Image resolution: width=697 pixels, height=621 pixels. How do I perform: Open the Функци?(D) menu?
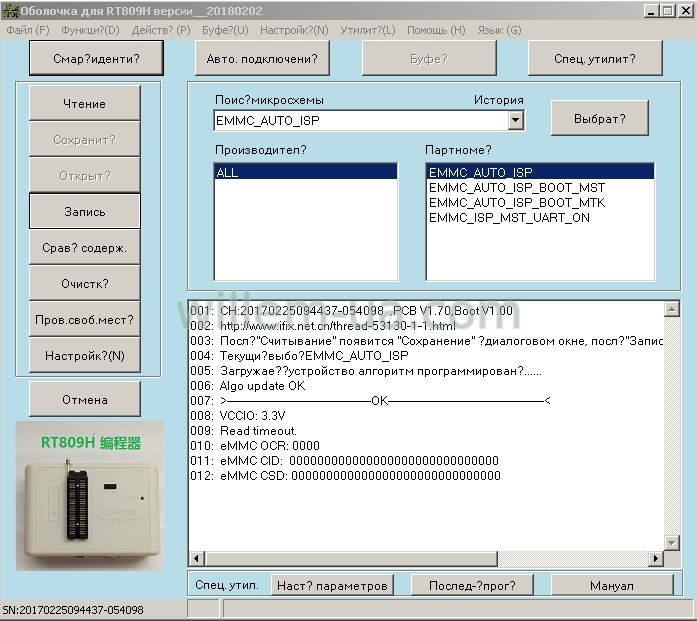pyautogui.click(x=90, y=30)
